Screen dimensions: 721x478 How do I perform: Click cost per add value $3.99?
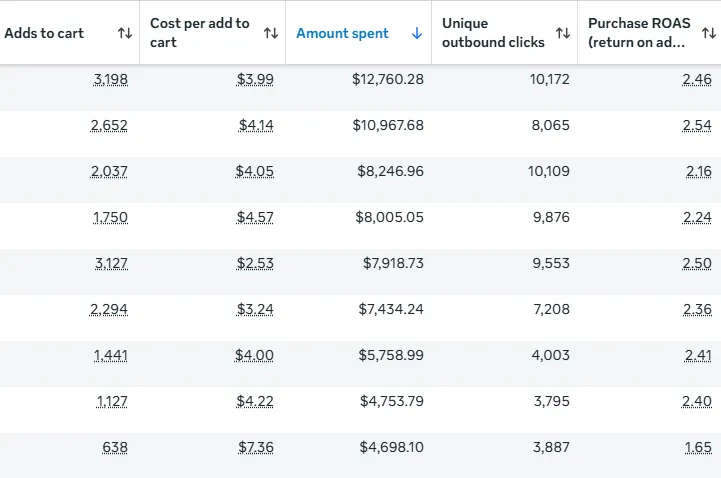(255, 80)
